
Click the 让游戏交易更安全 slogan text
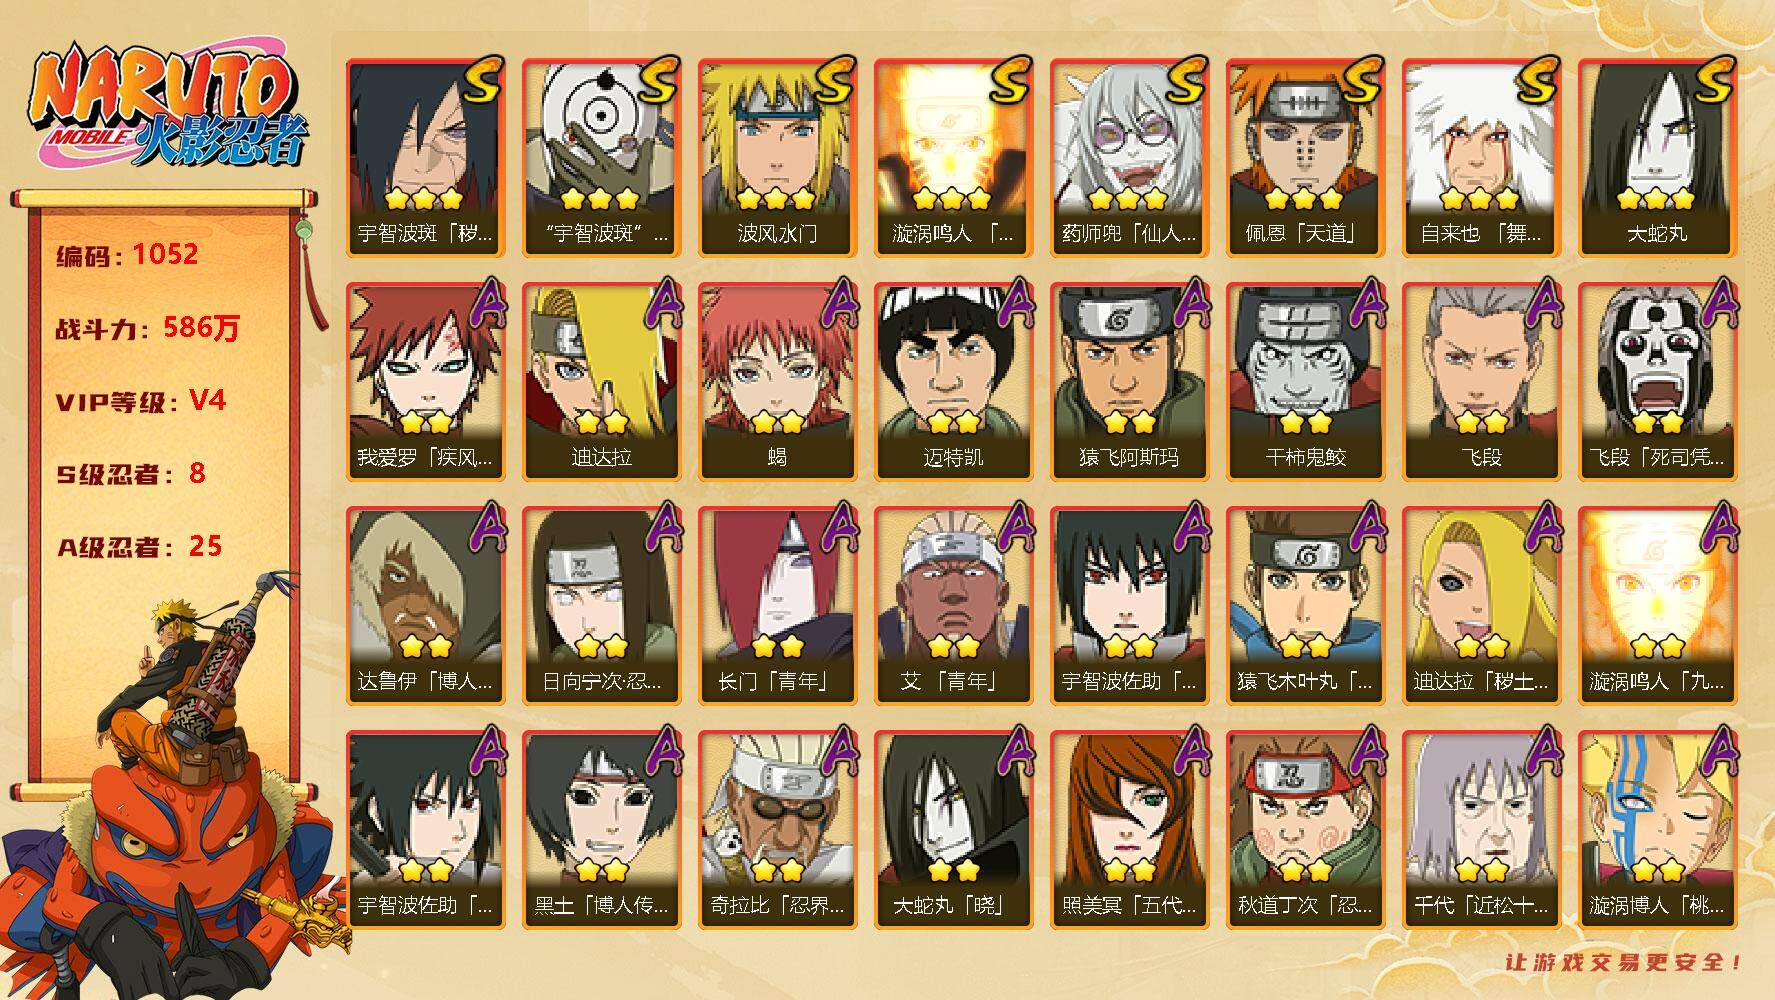[1623, 963]
